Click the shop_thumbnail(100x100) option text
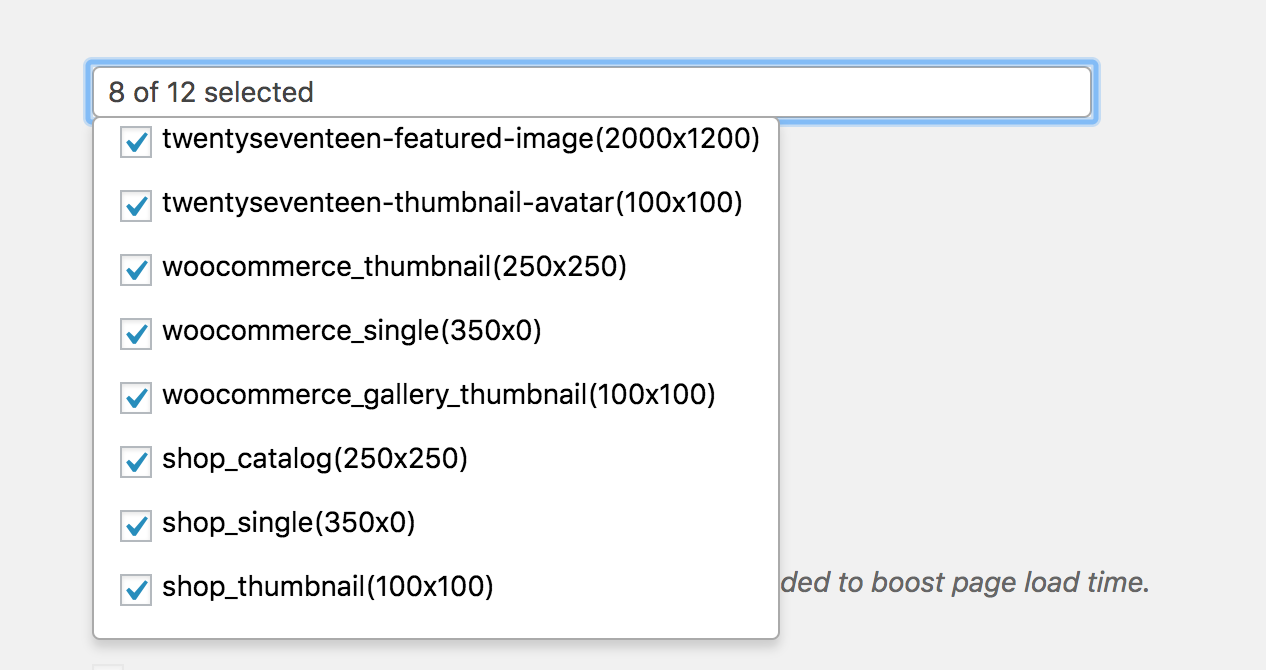 (328, 587)
